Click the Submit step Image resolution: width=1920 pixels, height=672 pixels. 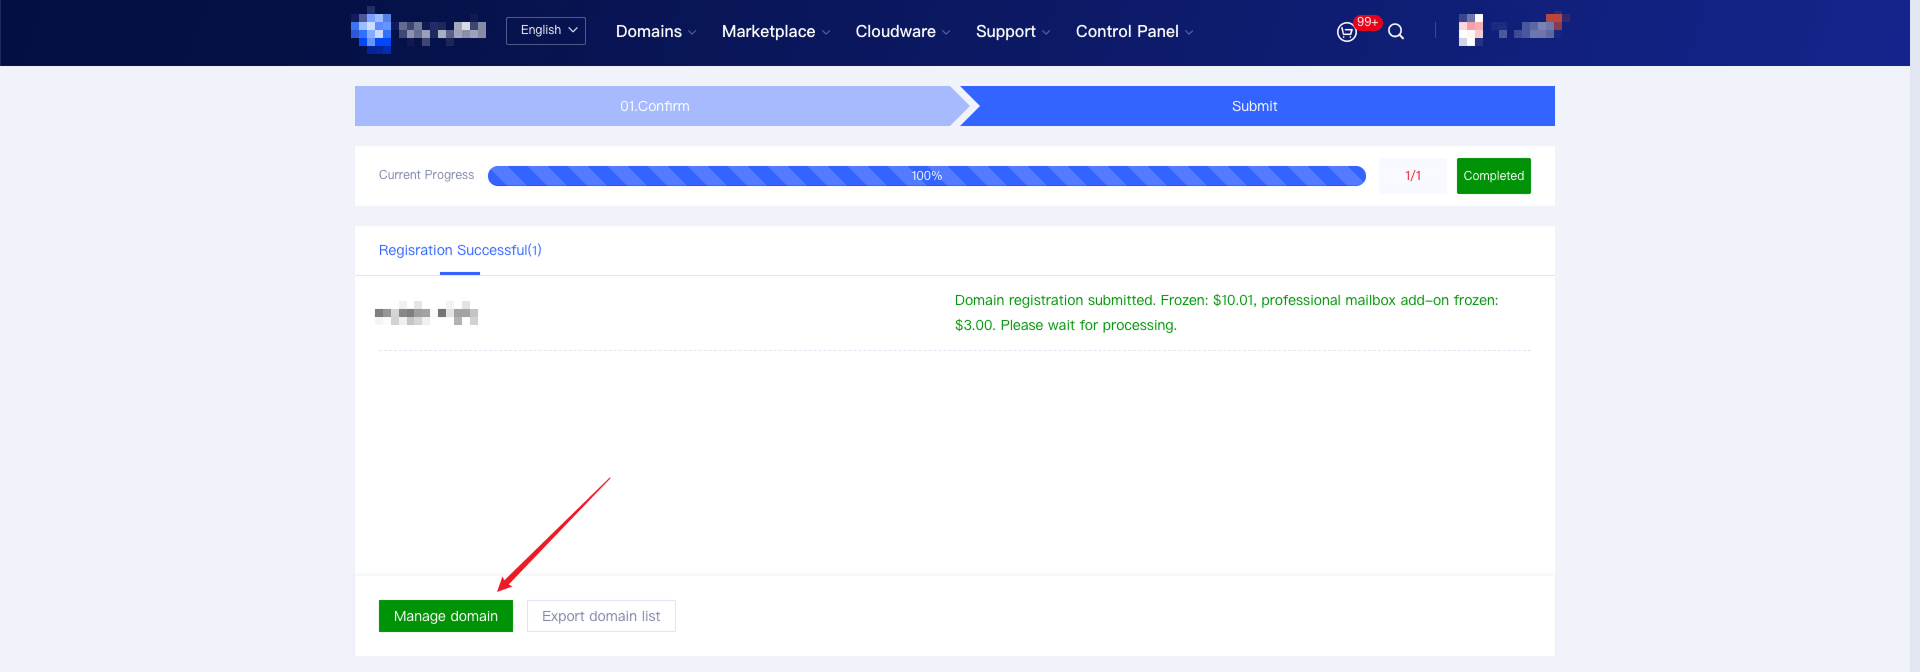1254,106
